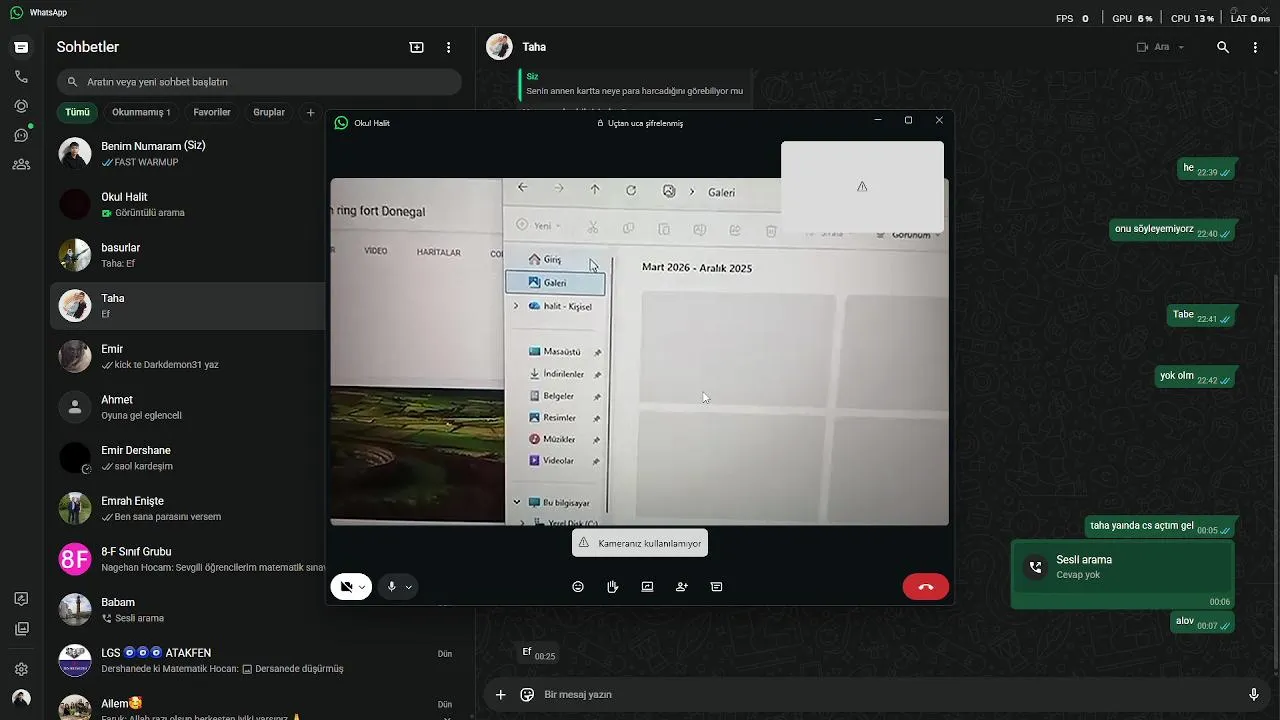Open Sohbetler three-dot menu
The image size is (1280, 720).
coord(449,47)
